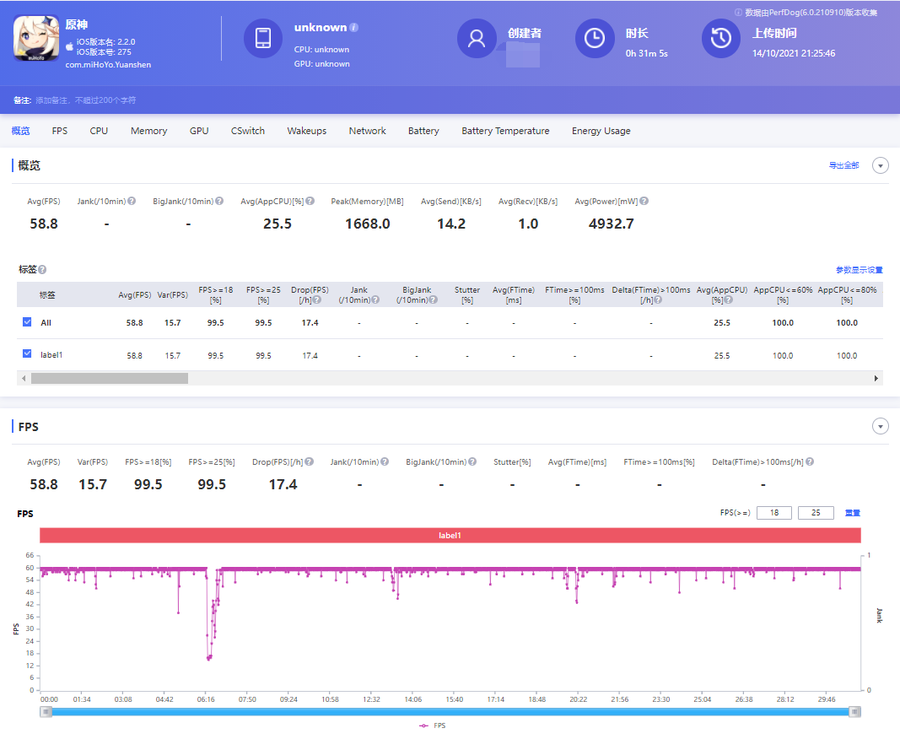Viewport: 900px width, 739px height.
Task: Click the duration text 0h 31m 5s
Action: [x=646, y=53]
